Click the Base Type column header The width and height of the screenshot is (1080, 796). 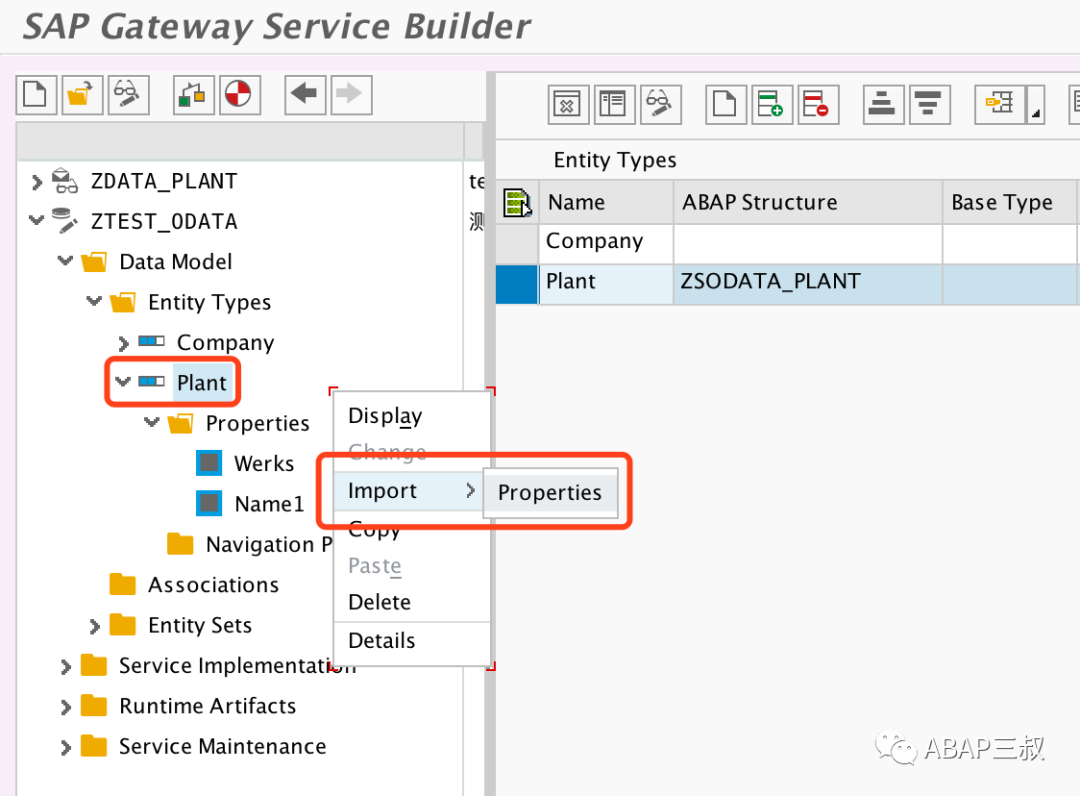coord(1009,202)
